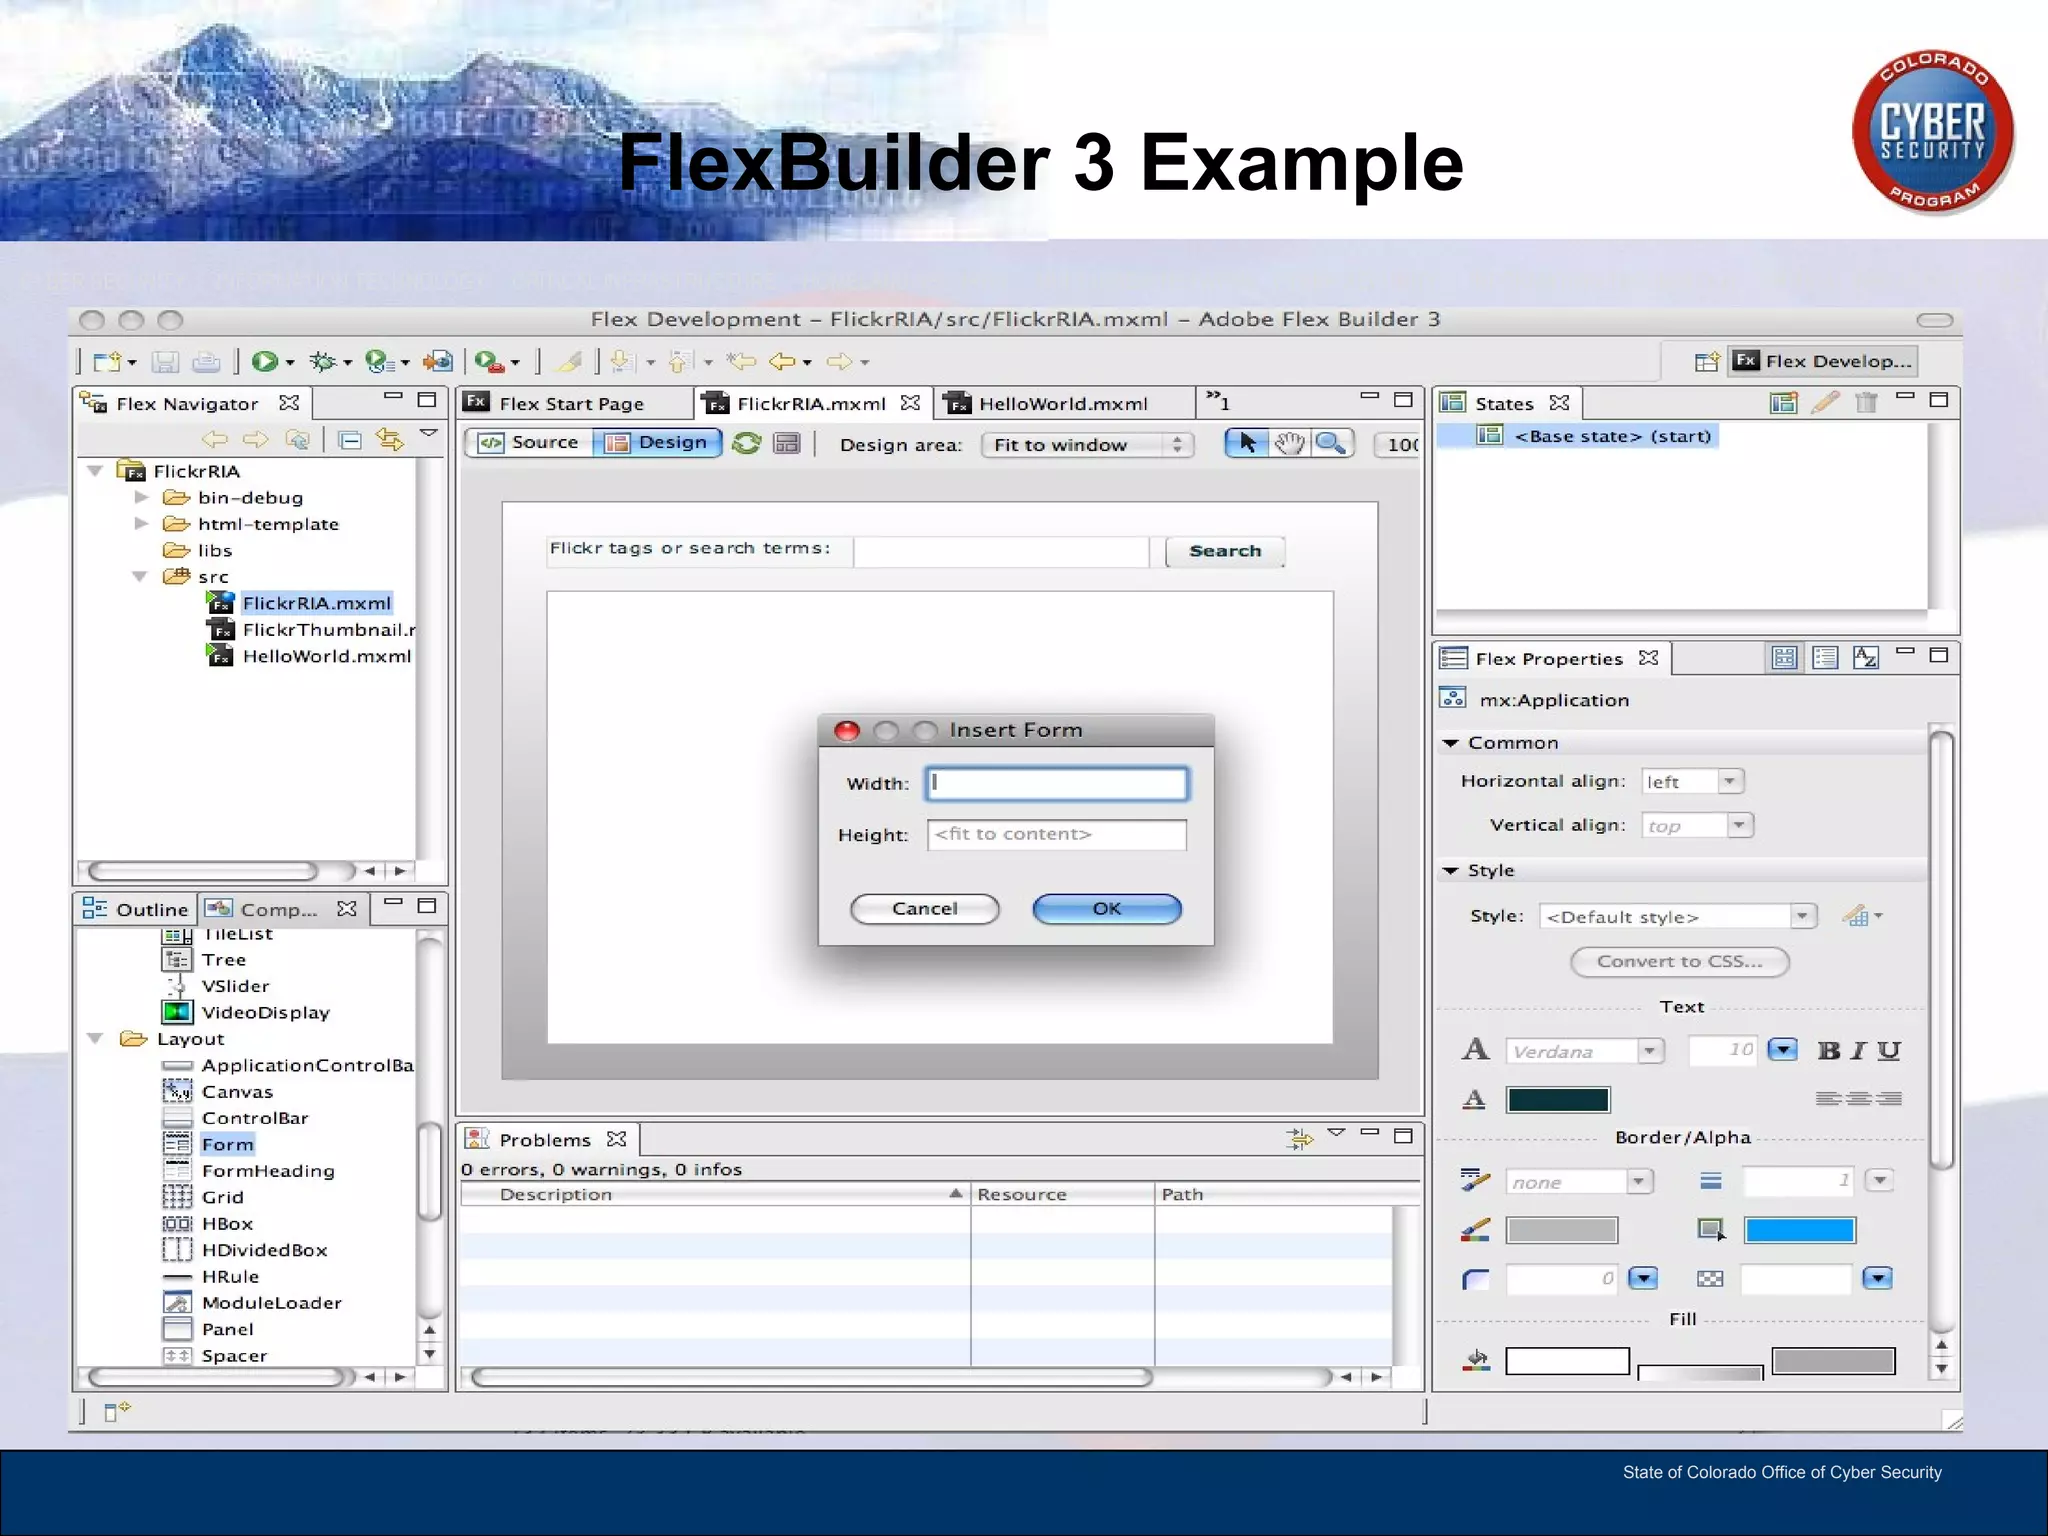Click the Refresh design view icon
The image size is (2048, 1536).
[x=747, y=443]
